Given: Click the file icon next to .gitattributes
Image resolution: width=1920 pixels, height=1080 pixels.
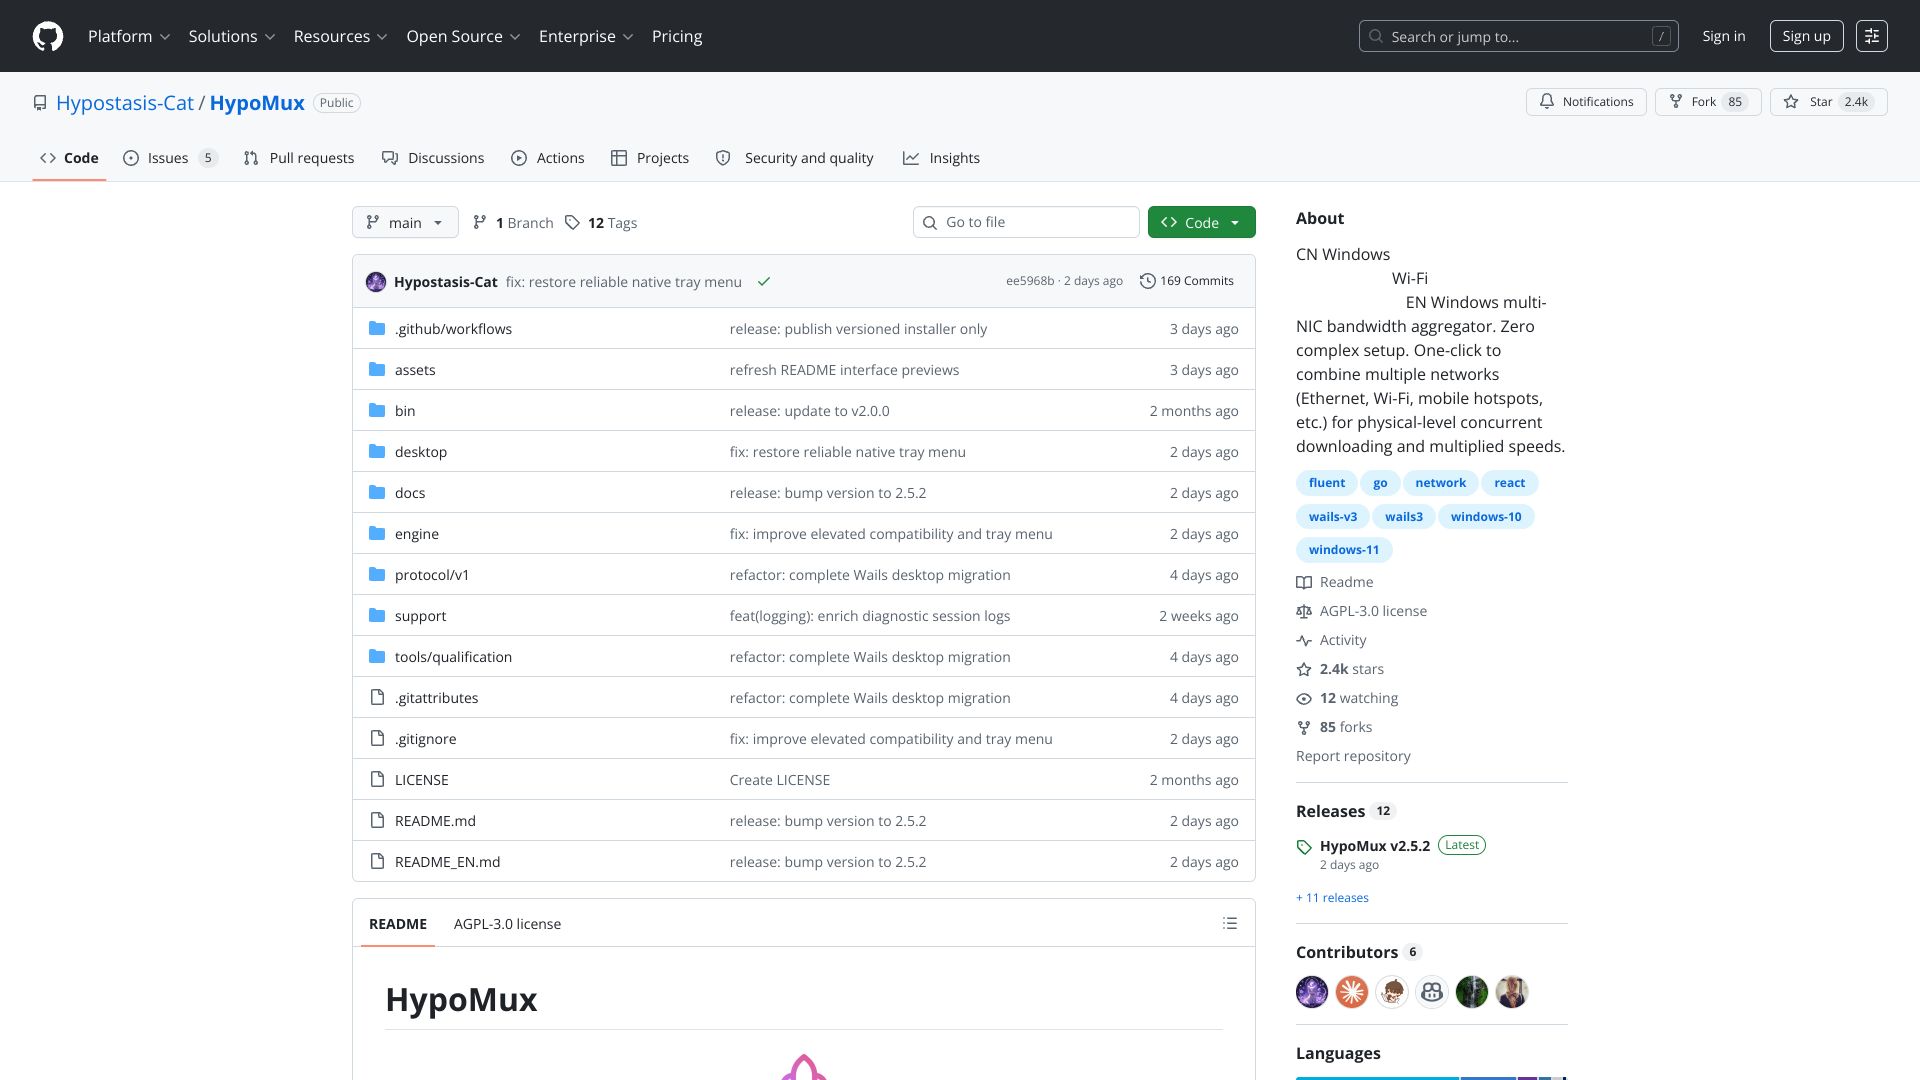Looking at the screenshot, I should point(377,697).
